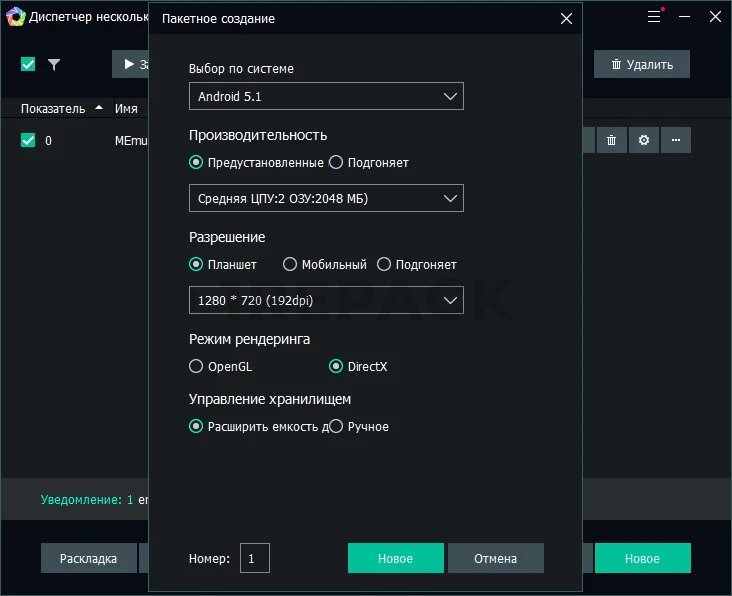Open the hamburger menu in title bar
732x596 pixels.
(x=654, y=17)
